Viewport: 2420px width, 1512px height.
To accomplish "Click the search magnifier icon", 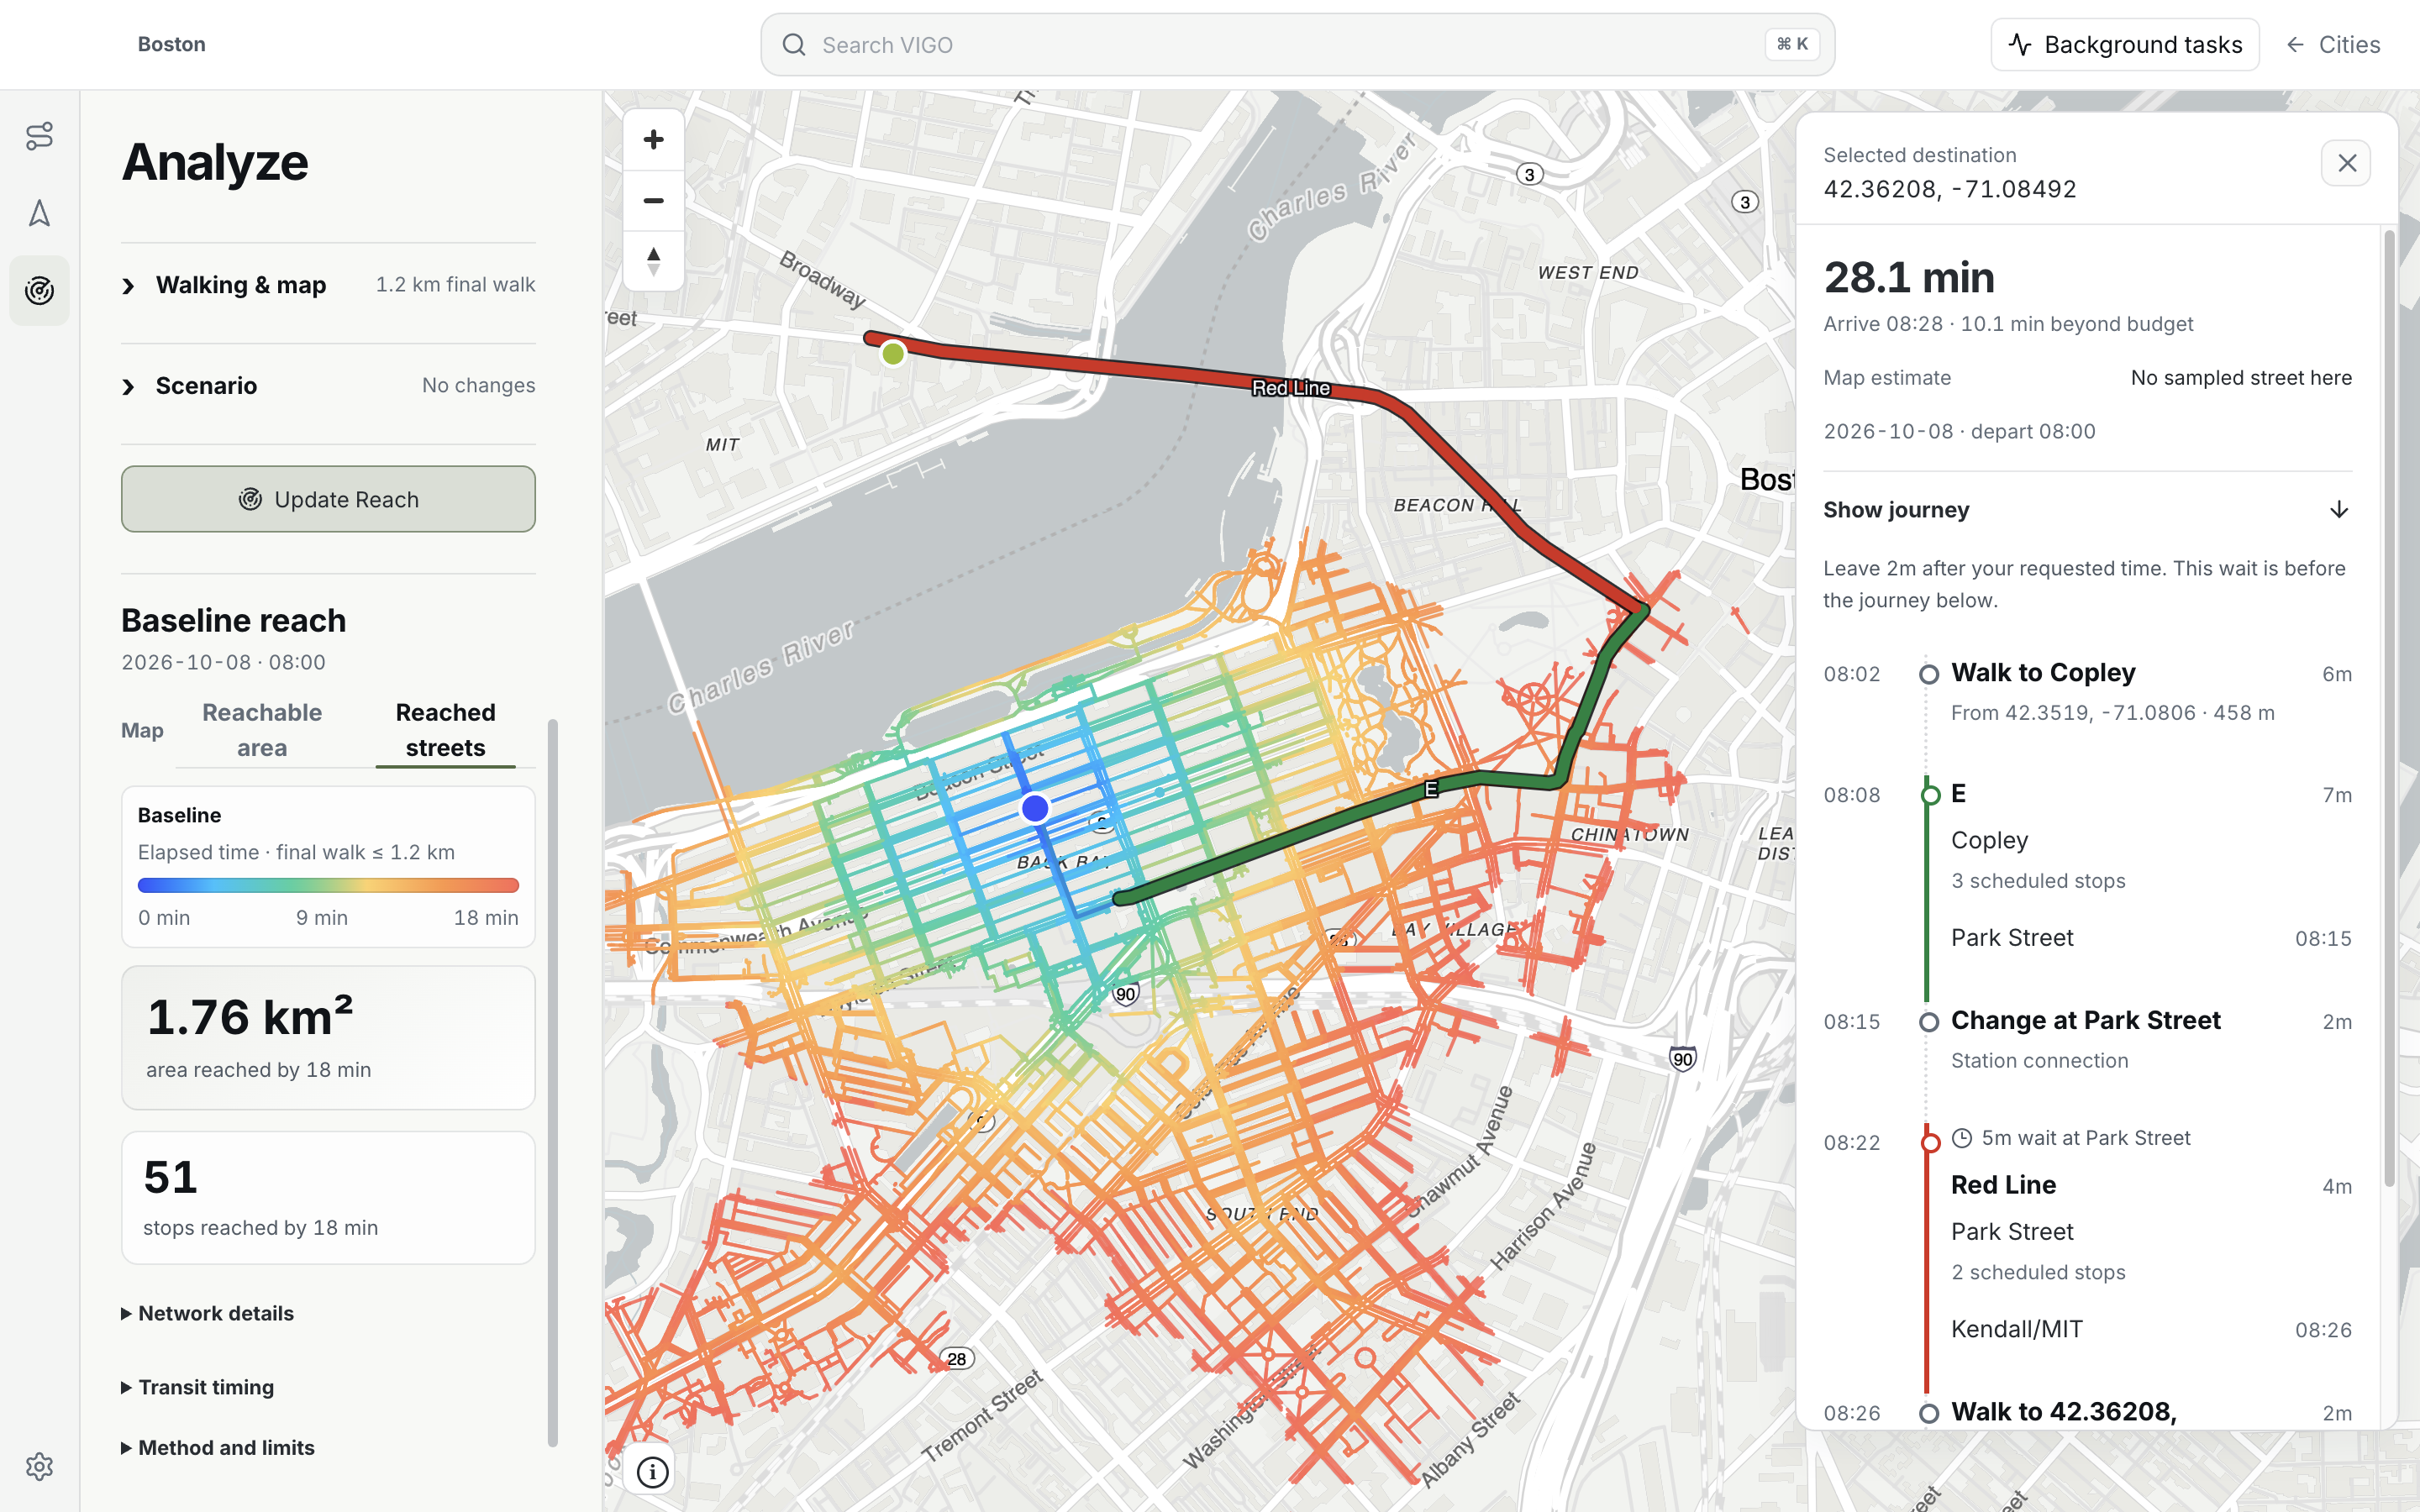I will [x=794, y=45].
